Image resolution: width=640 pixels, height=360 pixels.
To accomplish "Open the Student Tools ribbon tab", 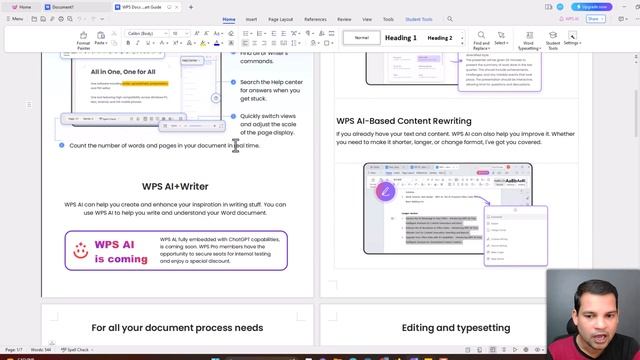I will click(x=419, y=19).
